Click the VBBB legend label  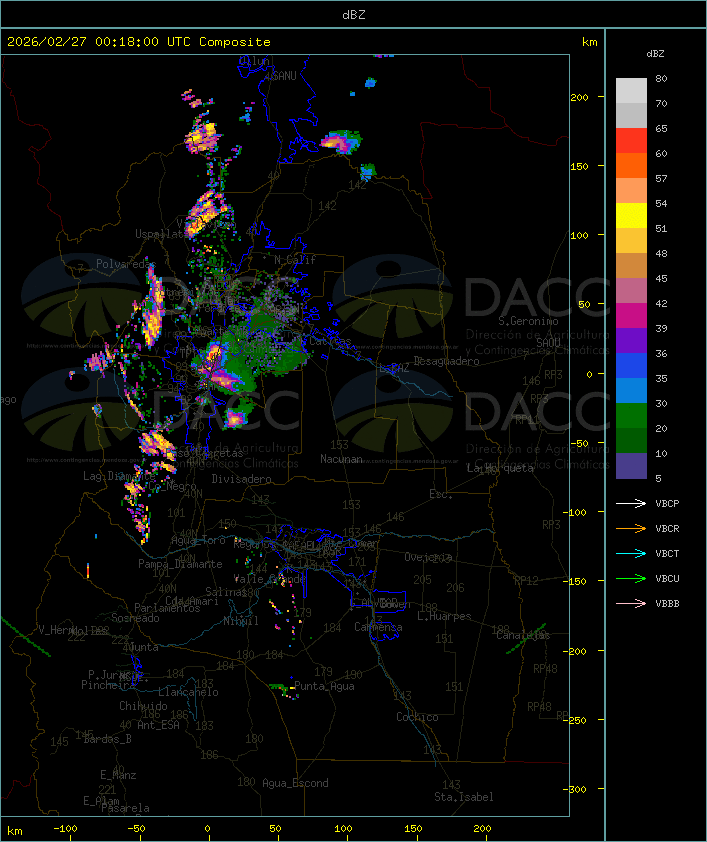point(667,603)
